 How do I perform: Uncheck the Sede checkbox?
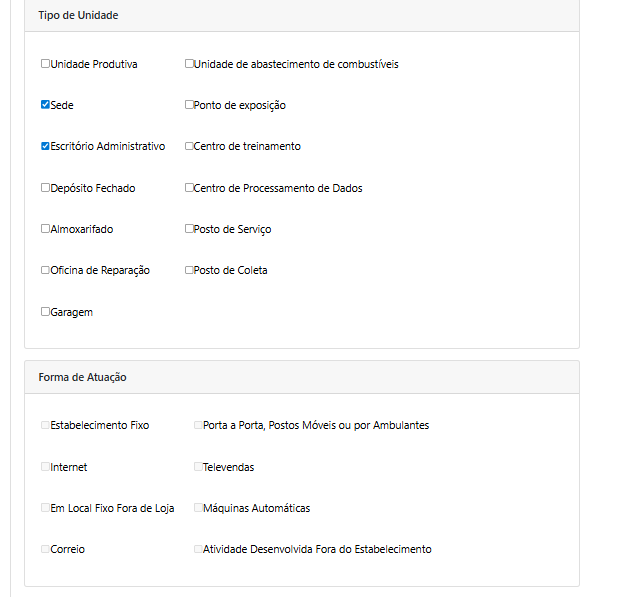45,105
